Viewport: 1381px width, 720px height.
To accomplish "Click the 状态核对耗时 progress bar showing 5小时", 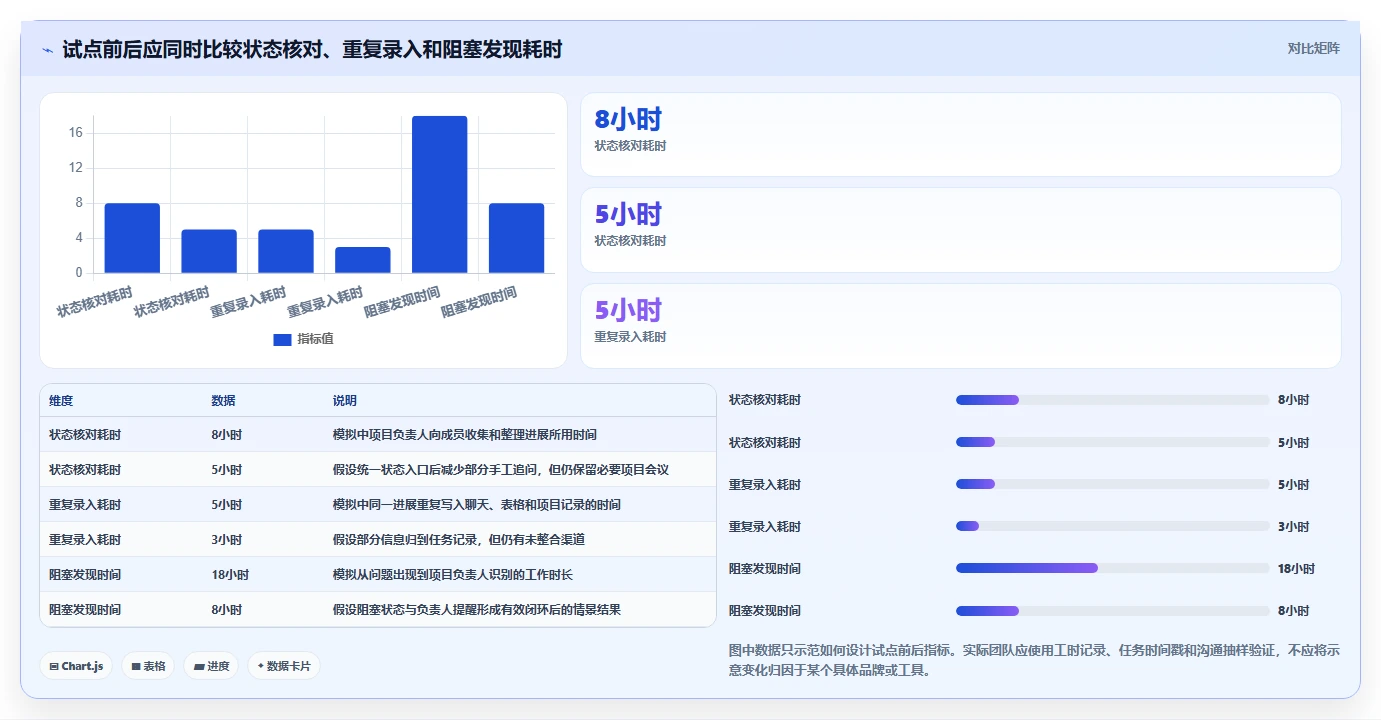I will pyautogui.click(x=1112, y=442).
